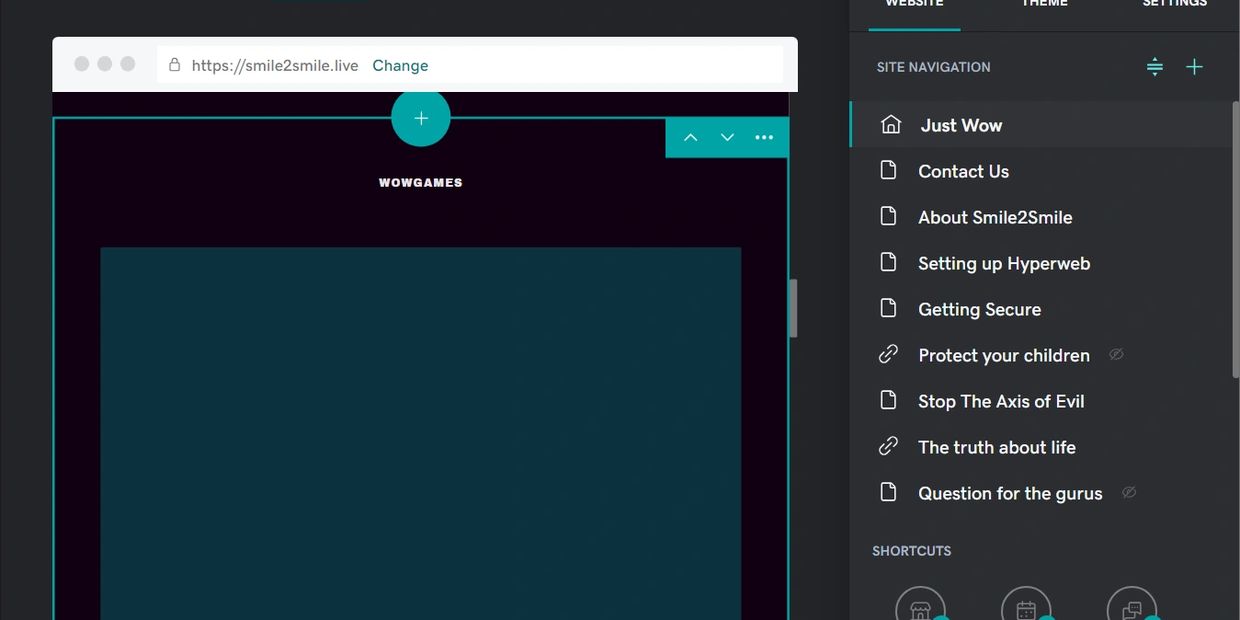Click the preview pane vertical scrollbar handle
Screen dimensions: 1240x620
[793, 308]
